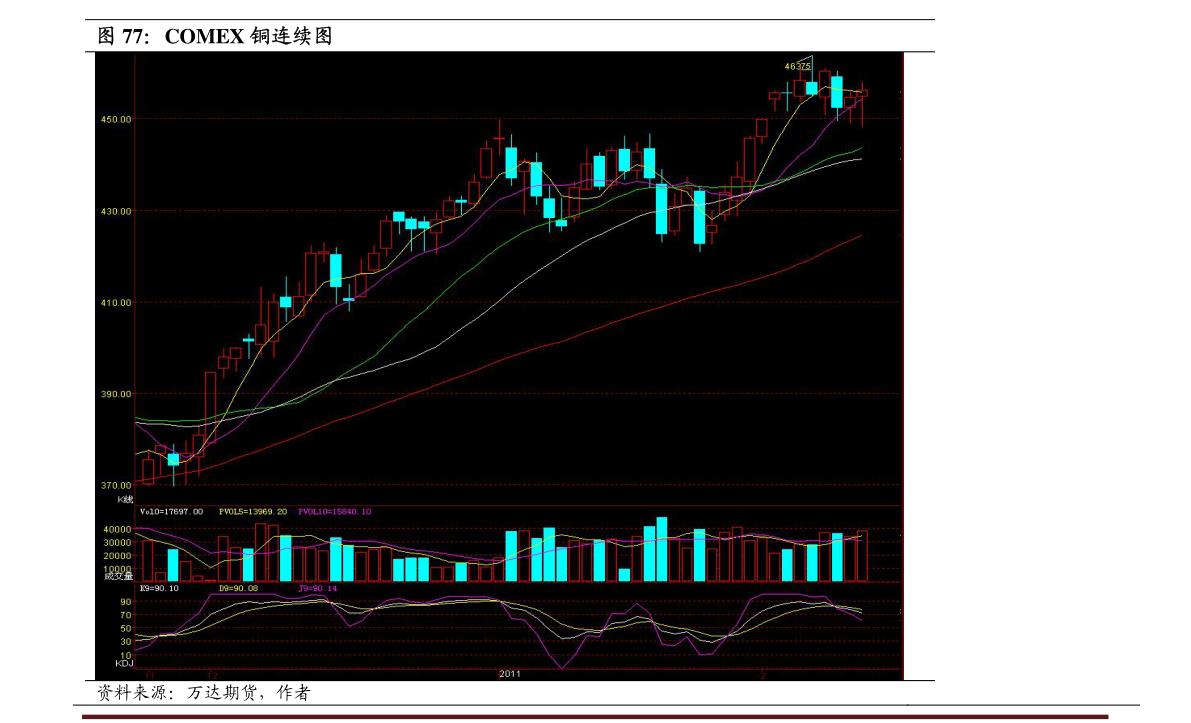The height and width of the screenshot is (723, 1191).
Task: Click the 390.00 price axis label
Action: (117, 394)
